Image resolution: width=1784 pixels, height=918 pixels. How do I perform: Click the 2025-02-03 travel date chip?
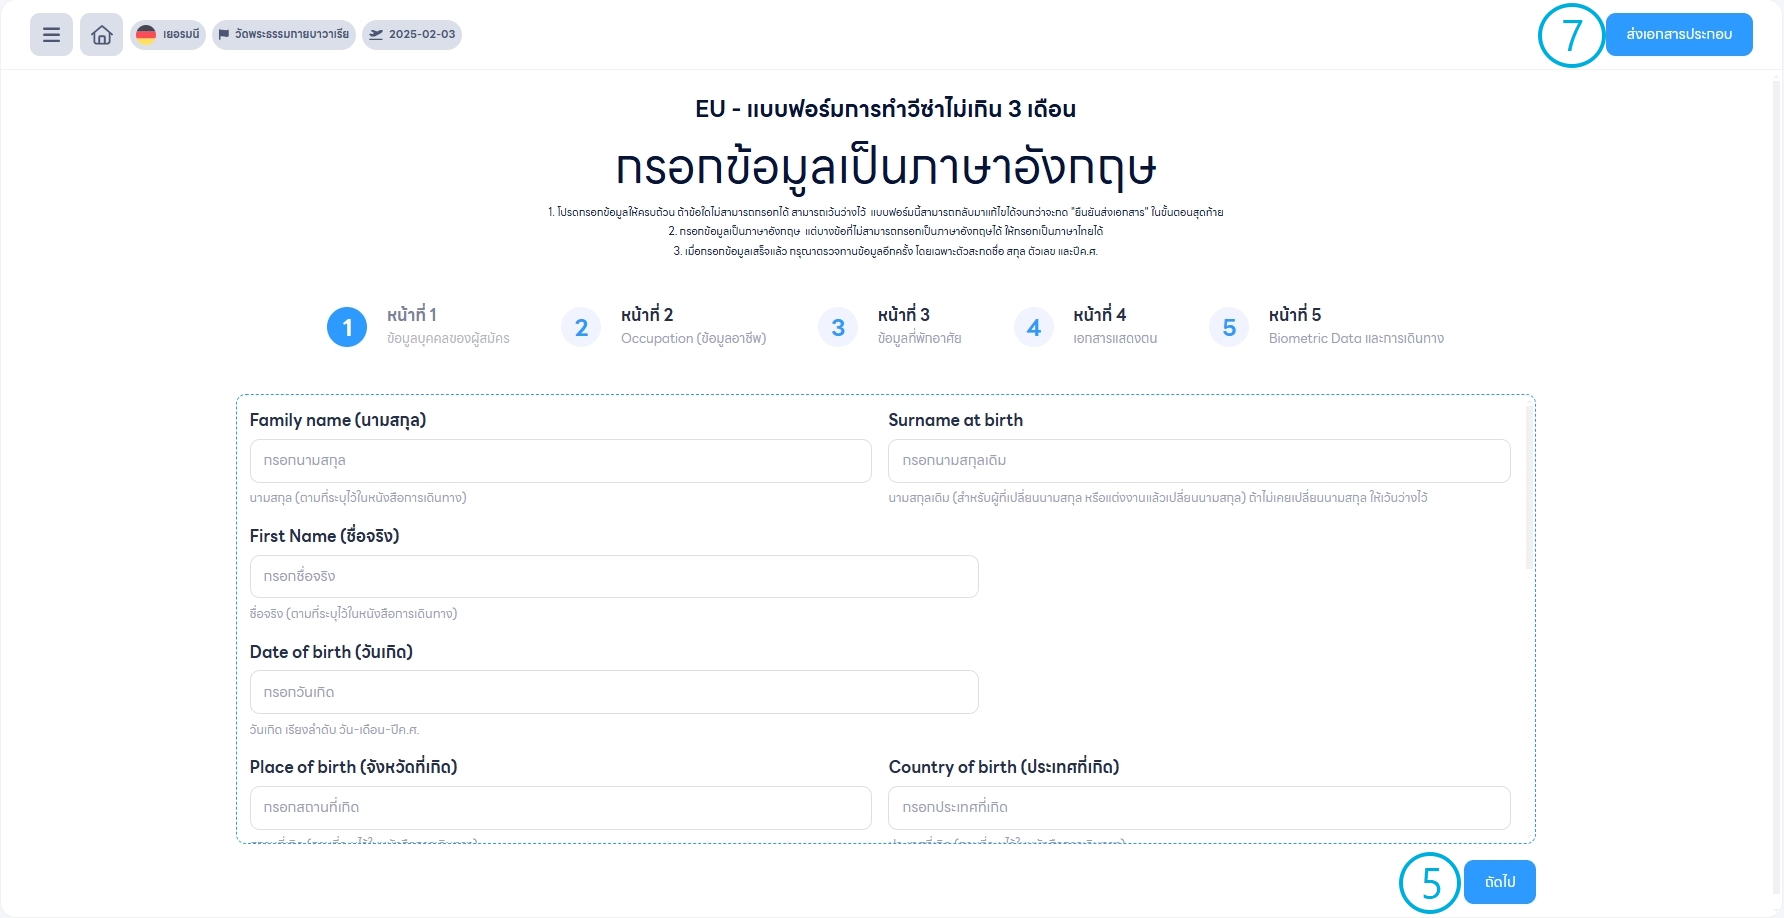coord(412,34)
